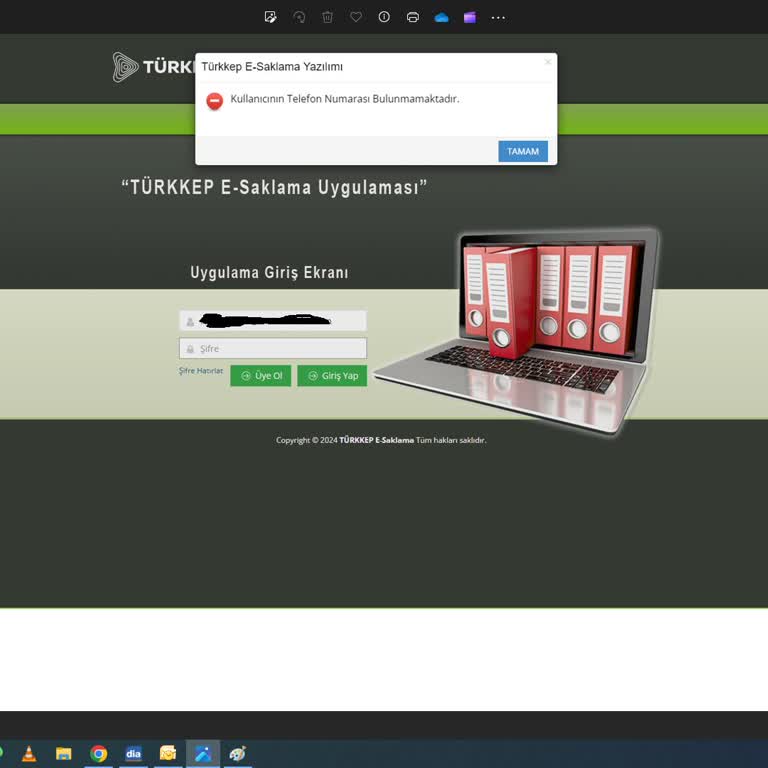Mark image as favorite with heart icon
The width and height of the screenshot is (768, 768).
click(x=356, y=17)
